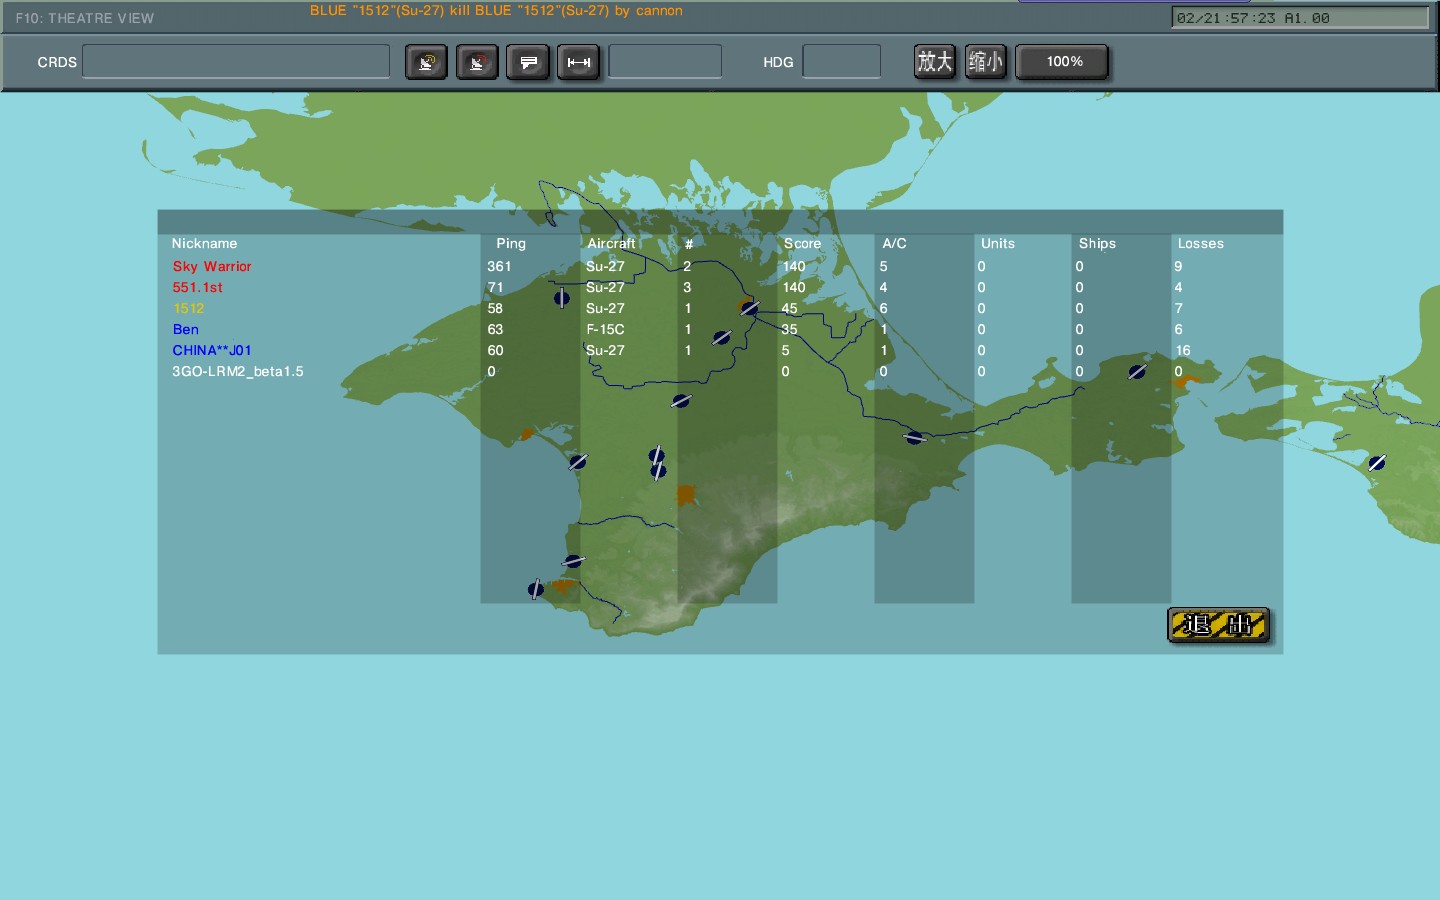Open the chat message panel icon
The image size is (1440, 900).
tap(528, 61)
